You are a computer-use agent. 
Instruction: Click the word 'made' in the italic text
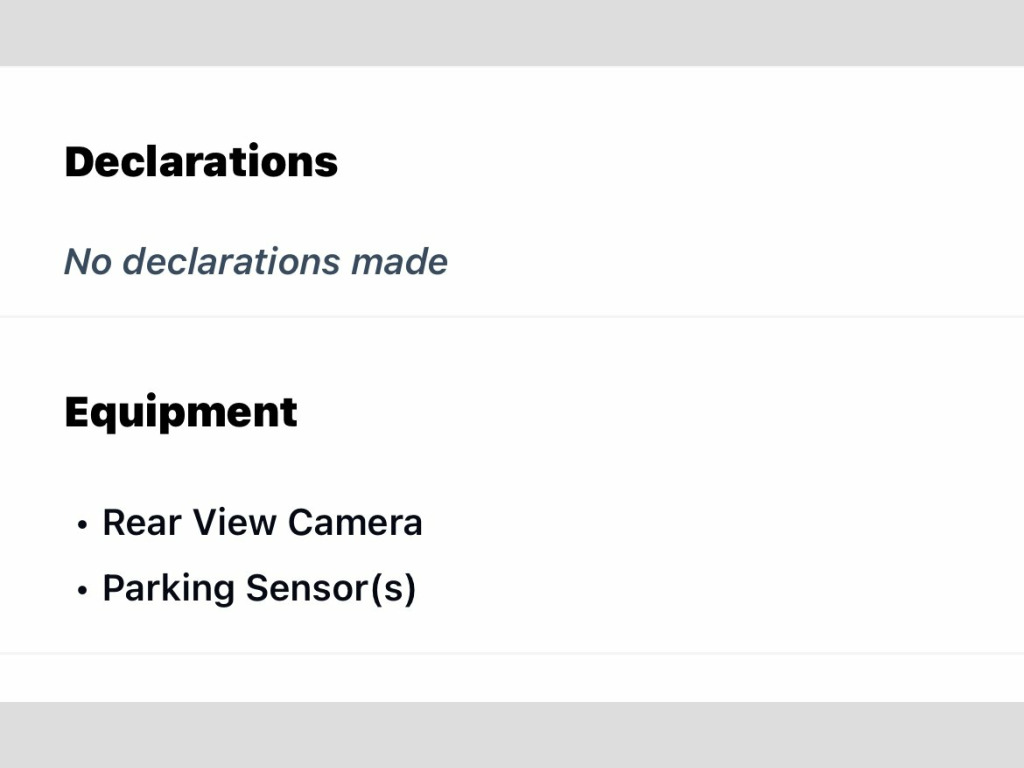click(399, 261)
